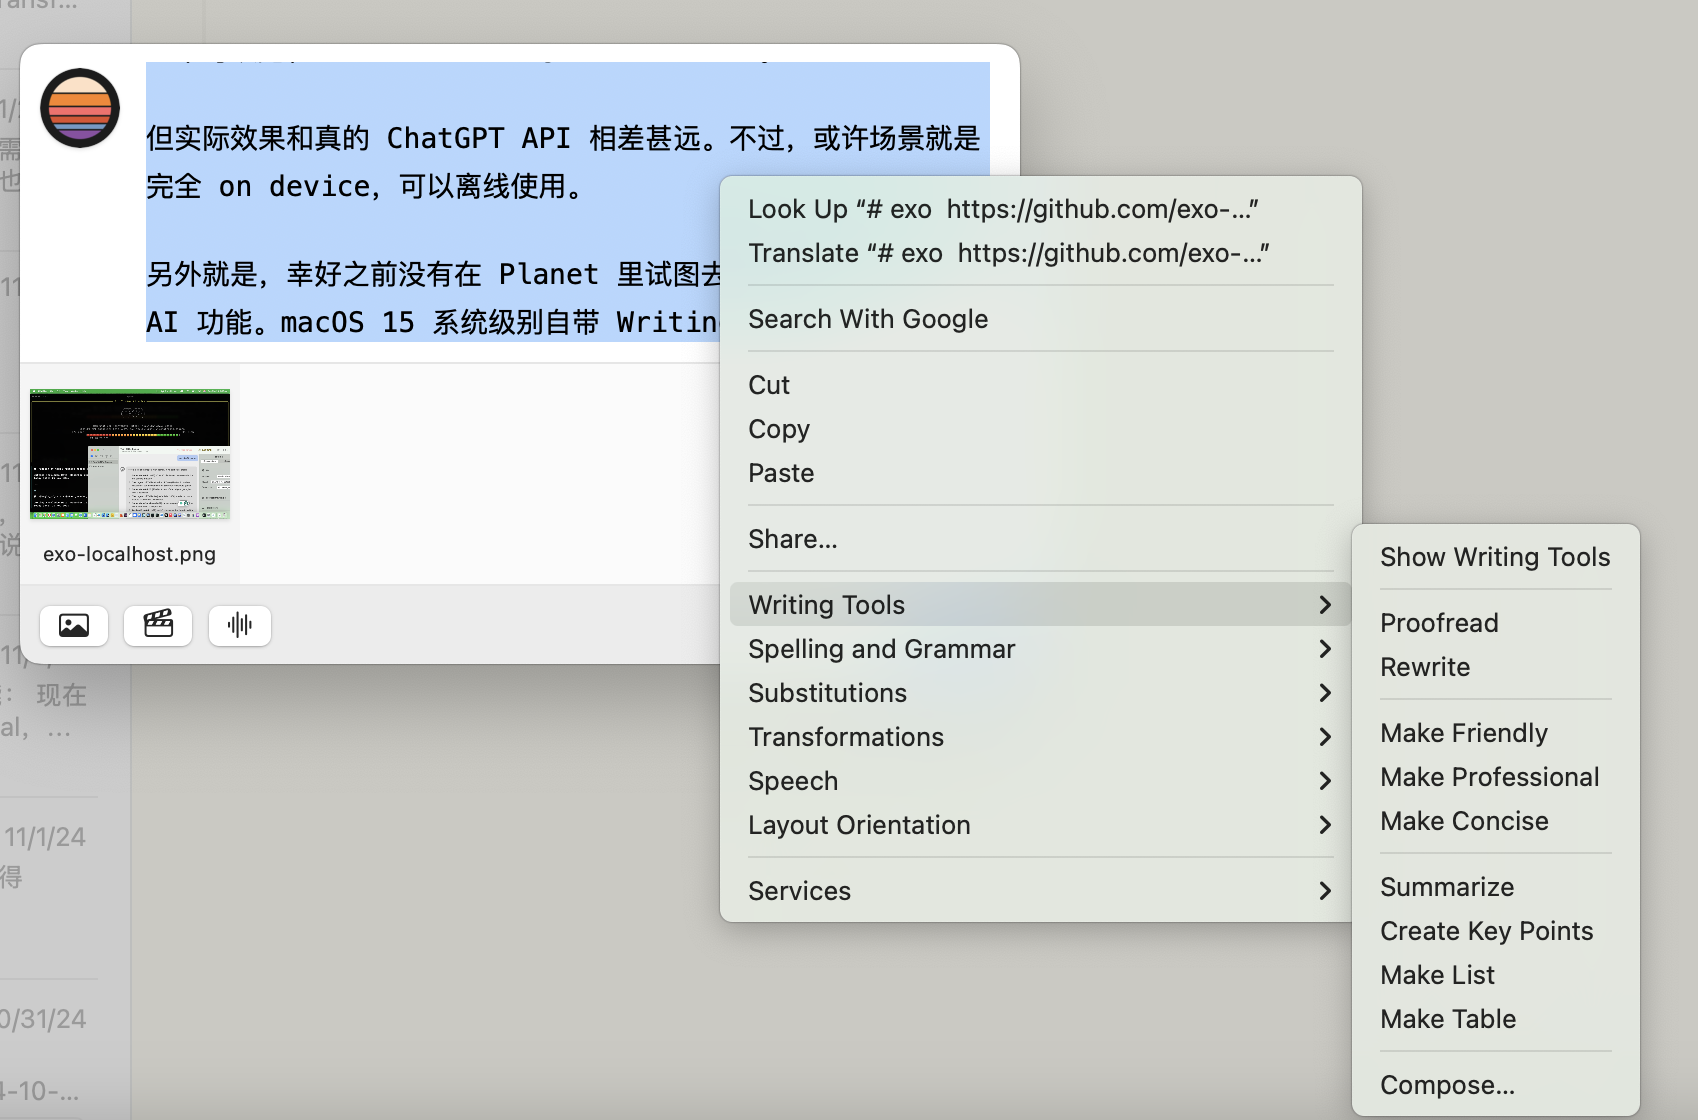Click Show Writing Tools
This screenshot has width=1698, height=1120.
click(1494, 557)
